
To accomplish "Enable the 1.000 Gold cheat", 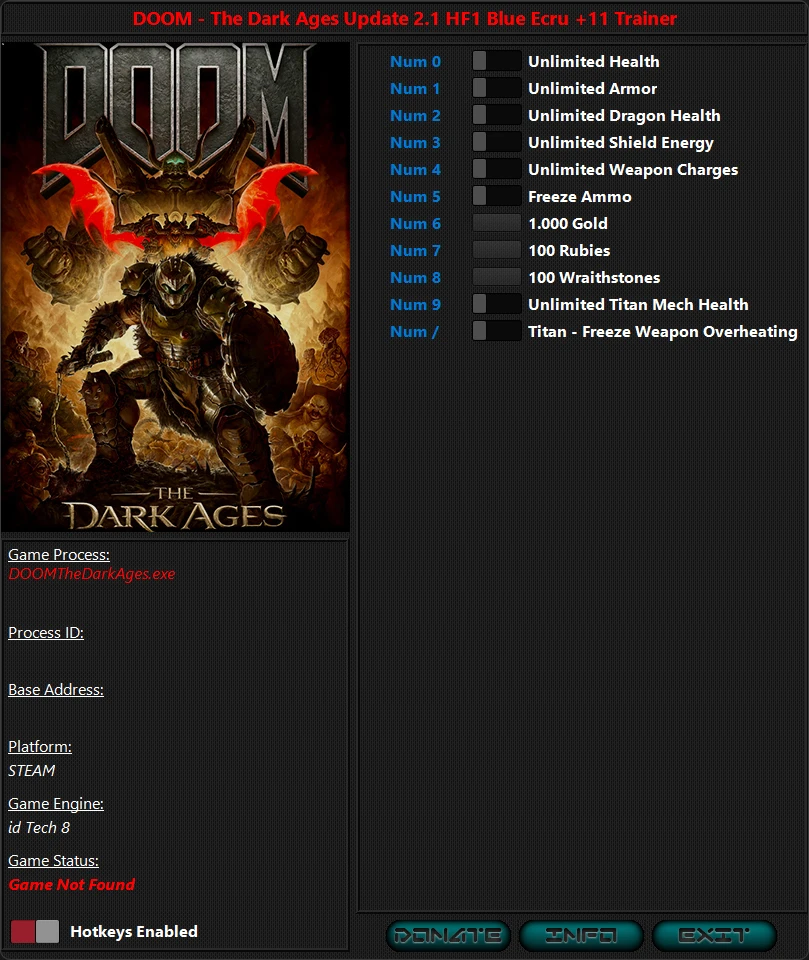I will coord(497,223).
